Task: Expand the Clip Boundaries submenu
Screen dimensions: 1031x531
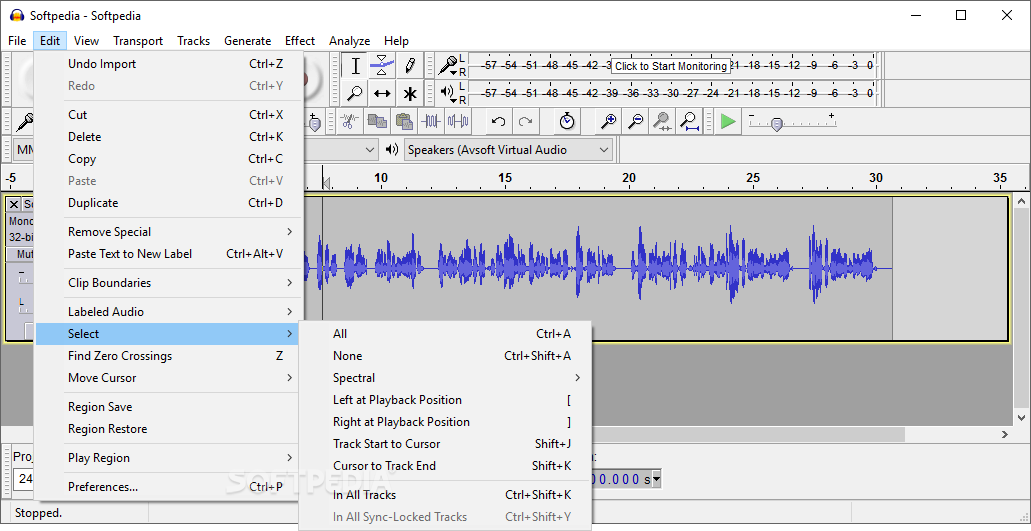Action: click(169, 283)
